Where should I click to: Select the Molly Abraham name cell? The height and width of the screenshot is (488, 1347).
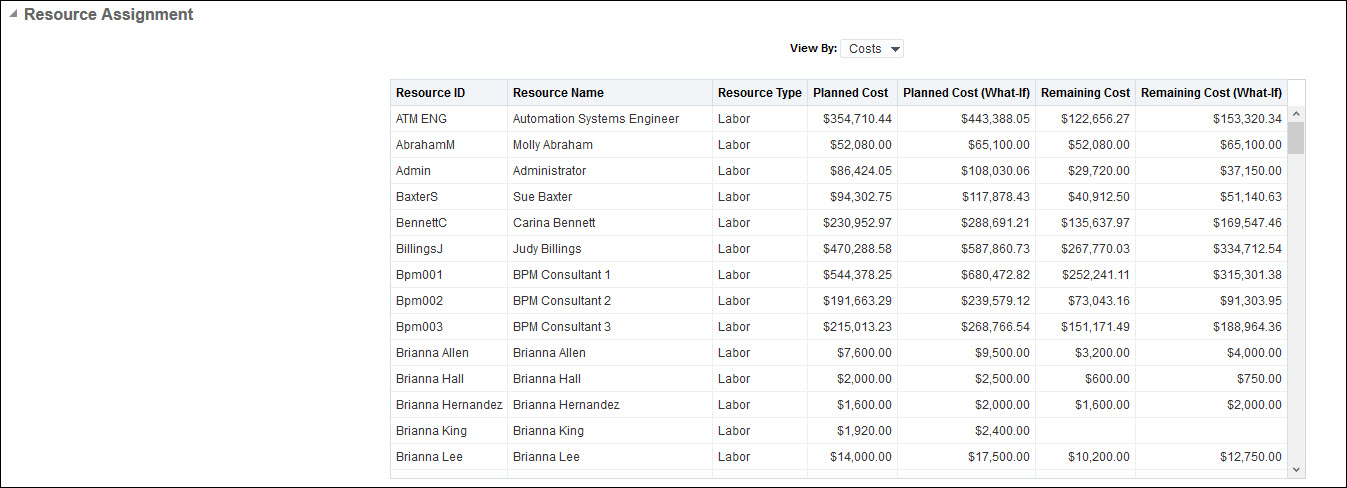click(552, 145)
